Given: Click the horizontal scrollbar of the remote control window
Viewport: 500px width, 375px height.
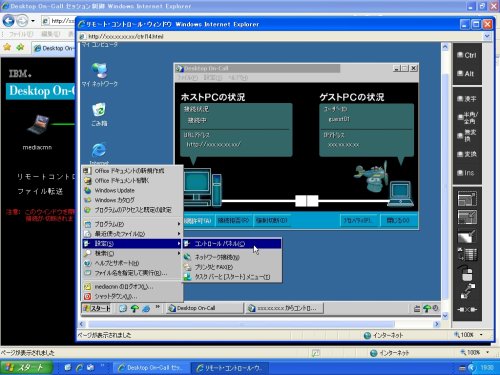Looking at the screenshot, I should click(241, 324).
